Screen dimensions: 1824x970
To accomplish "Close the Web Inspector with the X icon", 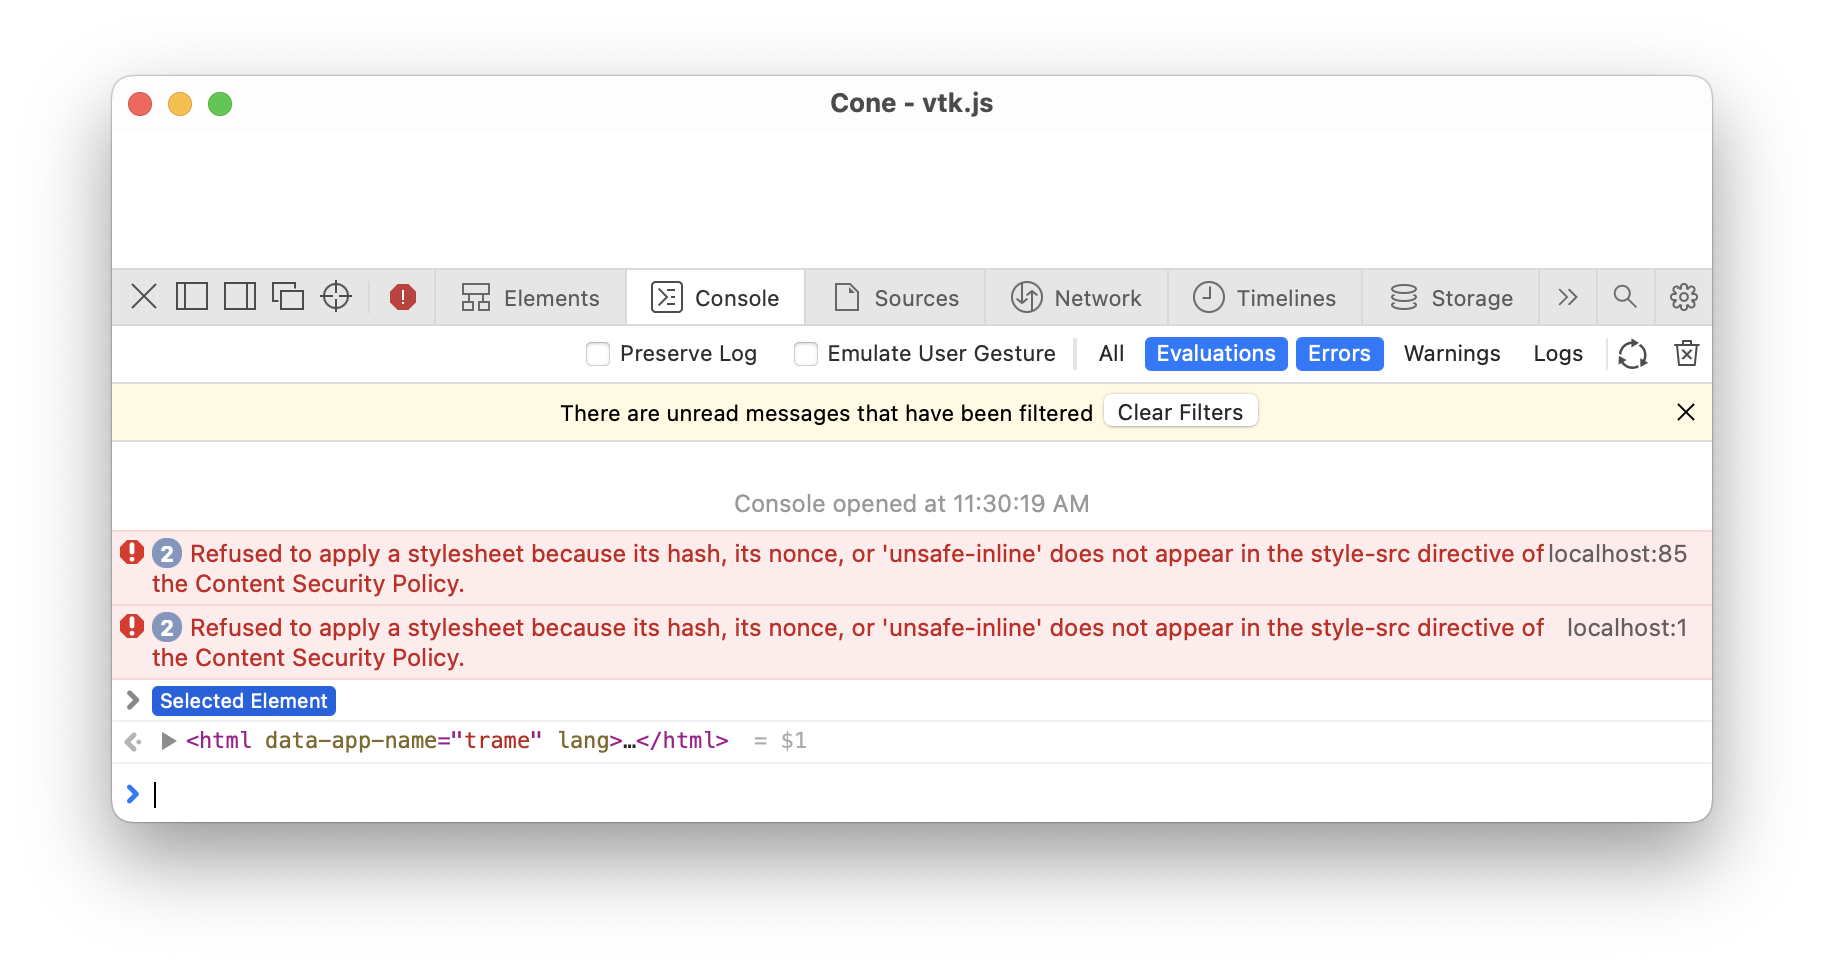I will (144, 297).
